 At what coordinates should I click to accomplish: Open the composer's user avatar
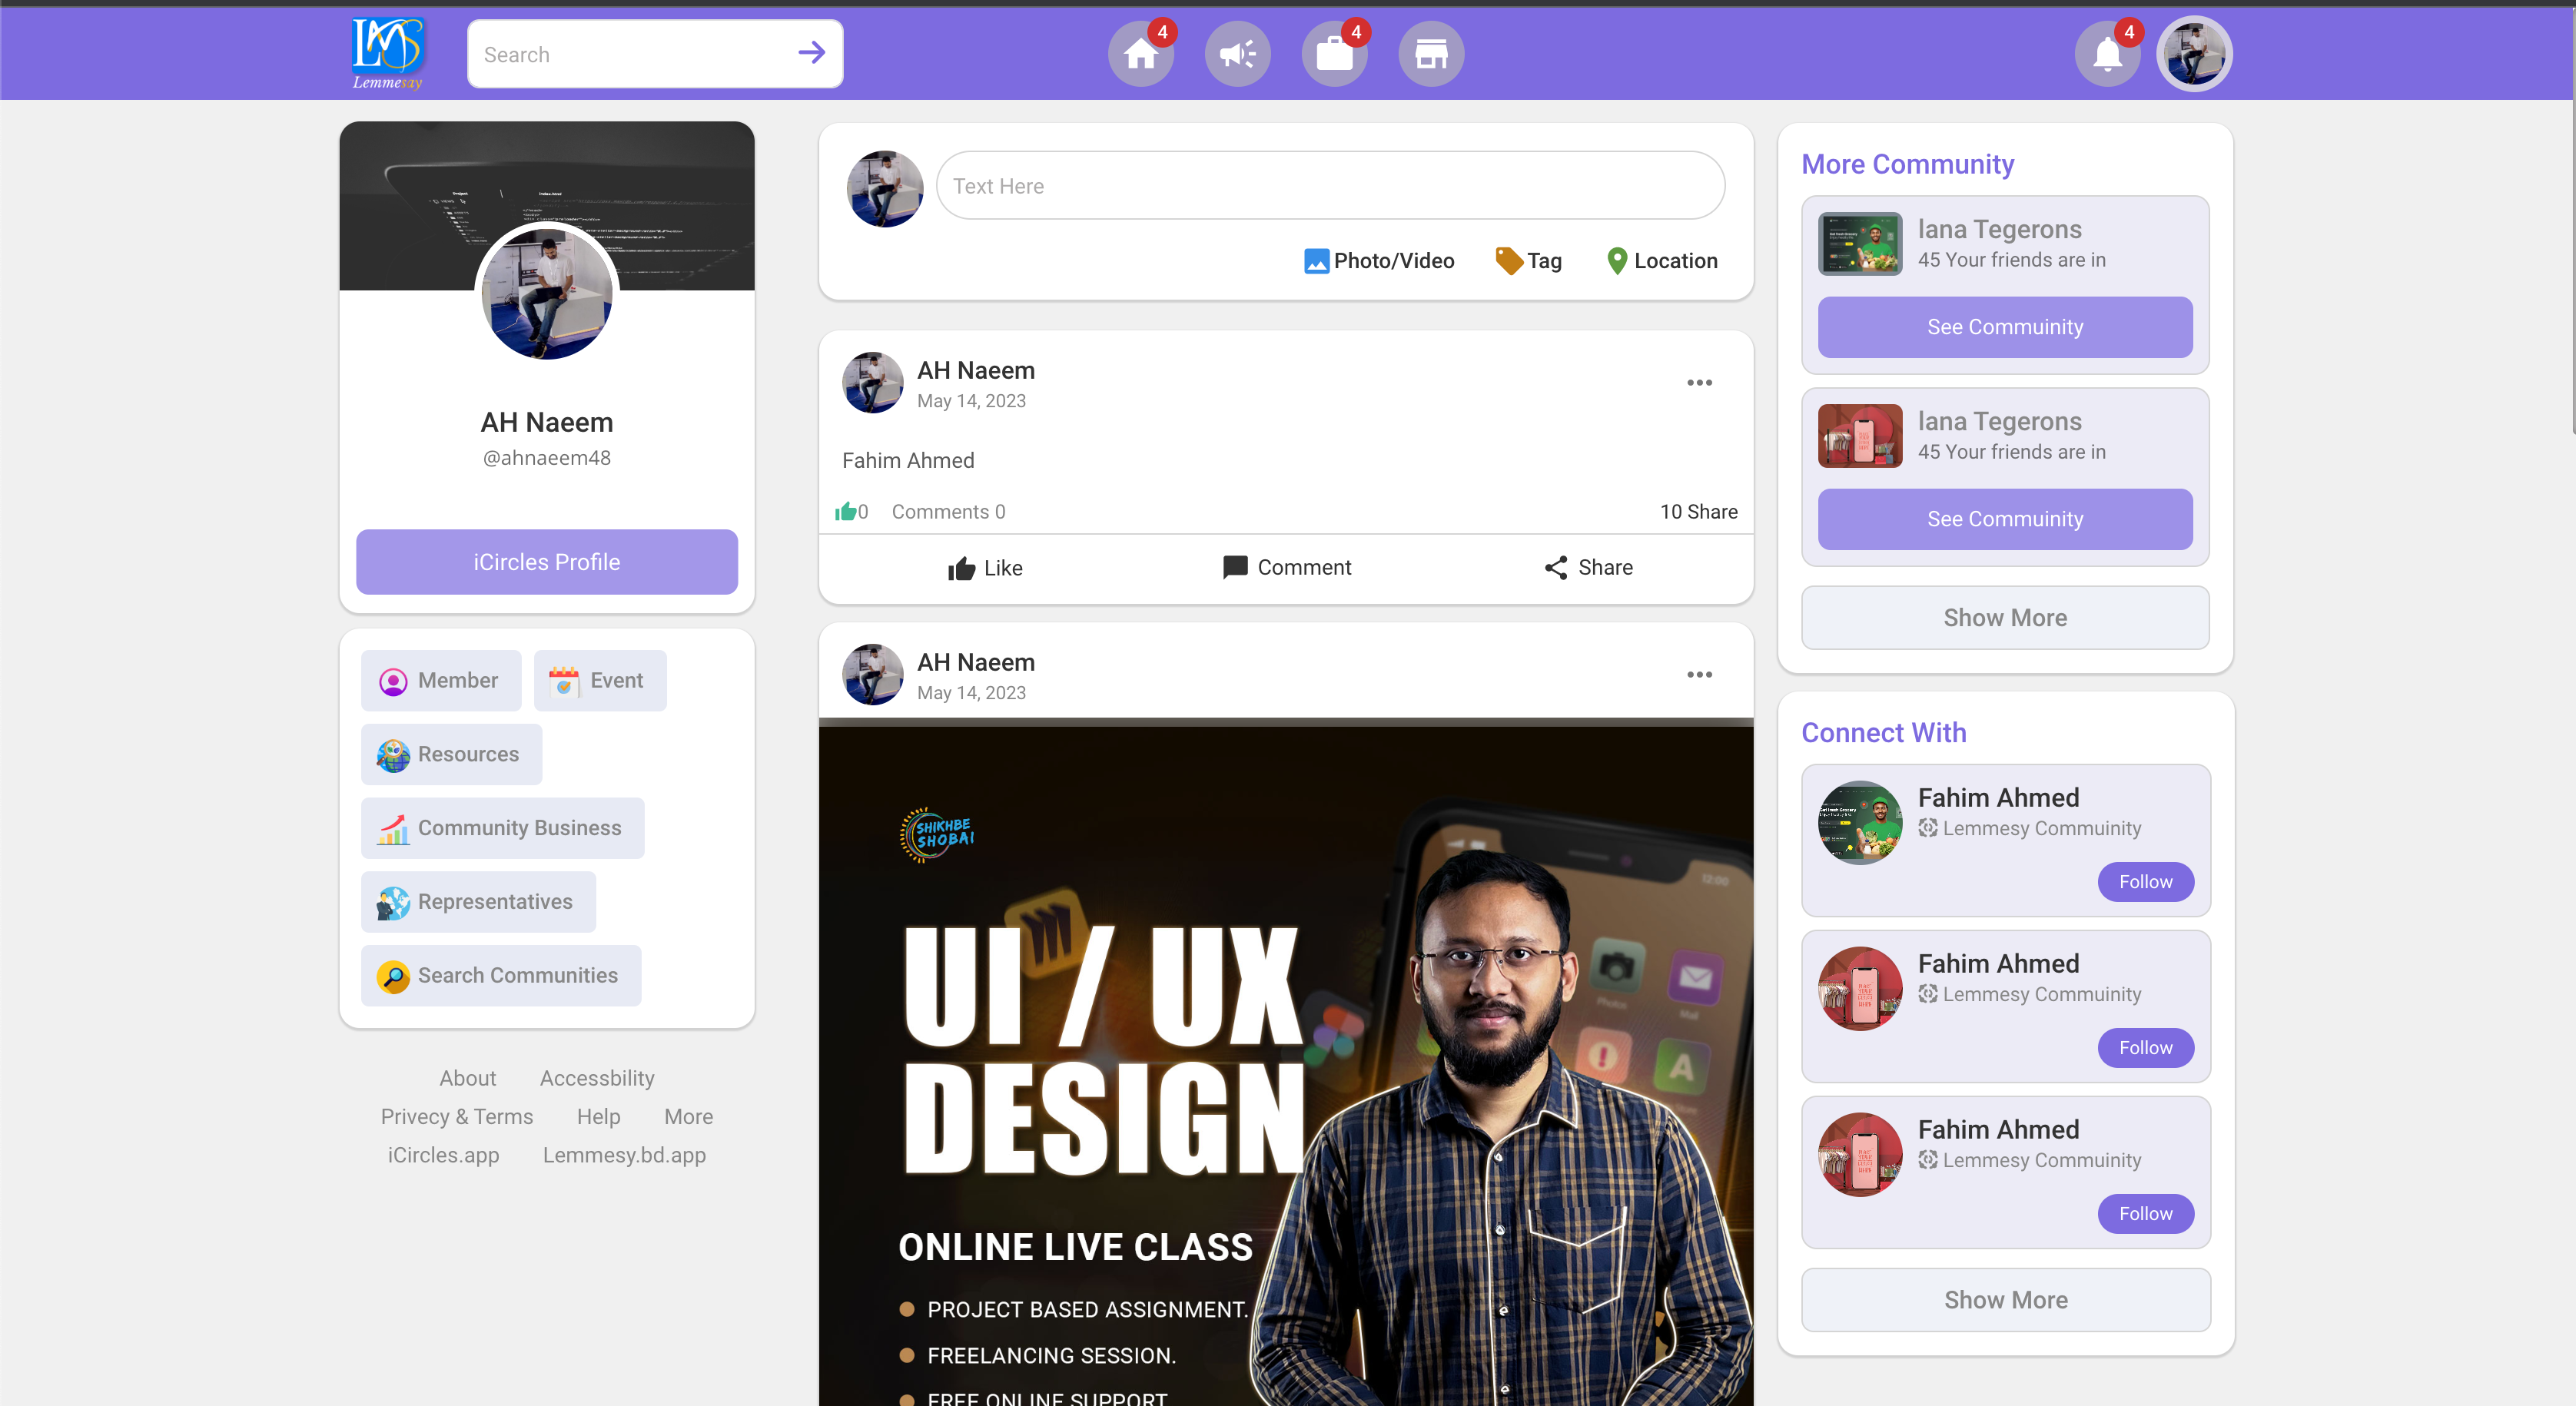pos(884,189)
